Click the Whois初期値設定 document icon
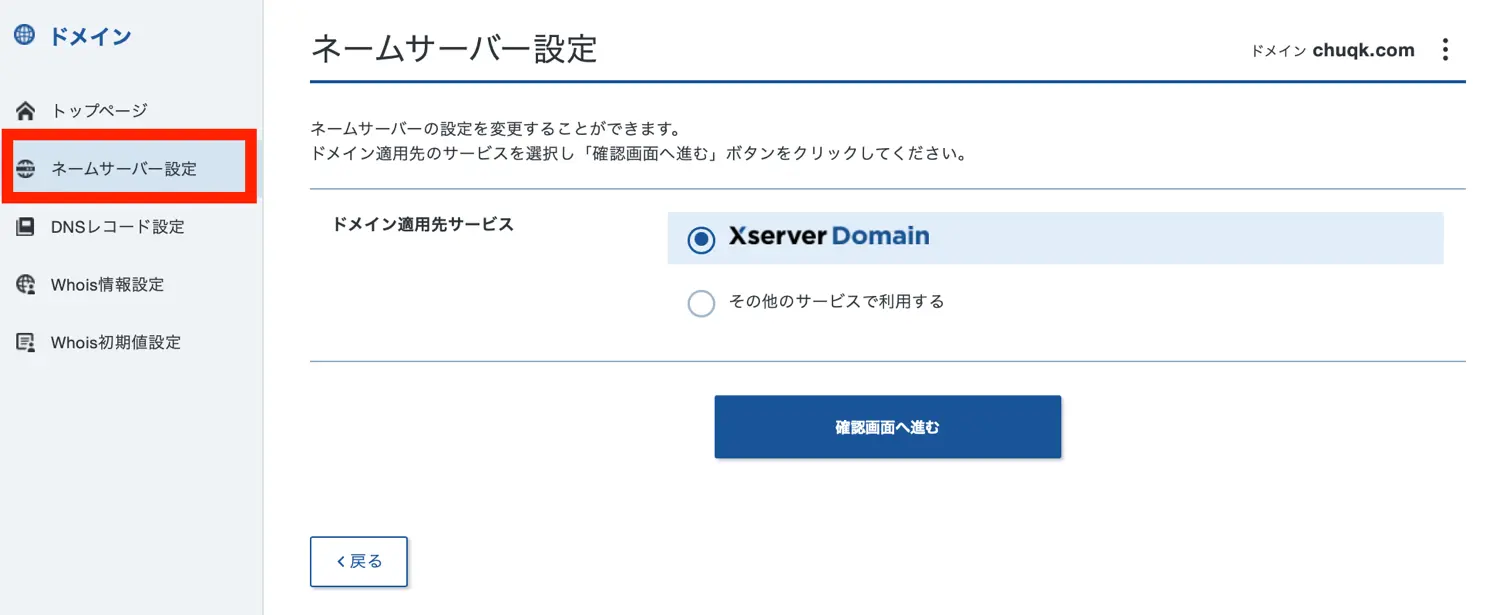The width and height of the screenshot is (1500, 615). click(25, 342)
